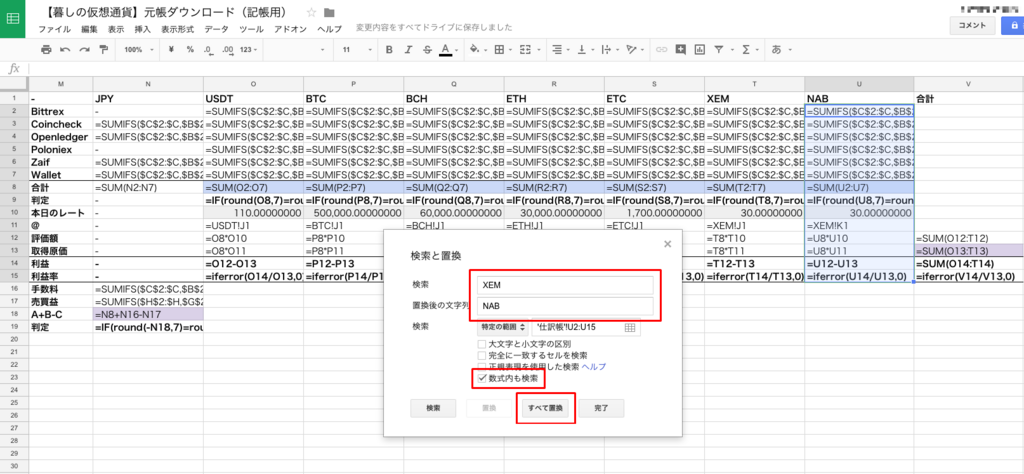This screenshot has height=474, width=1024.
Task: Decrease decimal places
Action: [208, 50]
